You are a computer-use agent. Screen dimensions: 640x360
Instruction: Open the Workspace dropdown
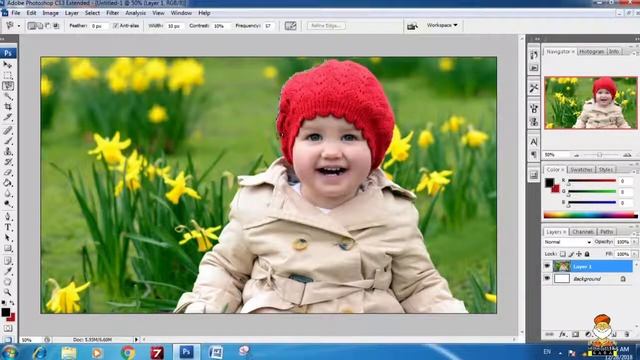pyautogui.click(x=442, y=25)
